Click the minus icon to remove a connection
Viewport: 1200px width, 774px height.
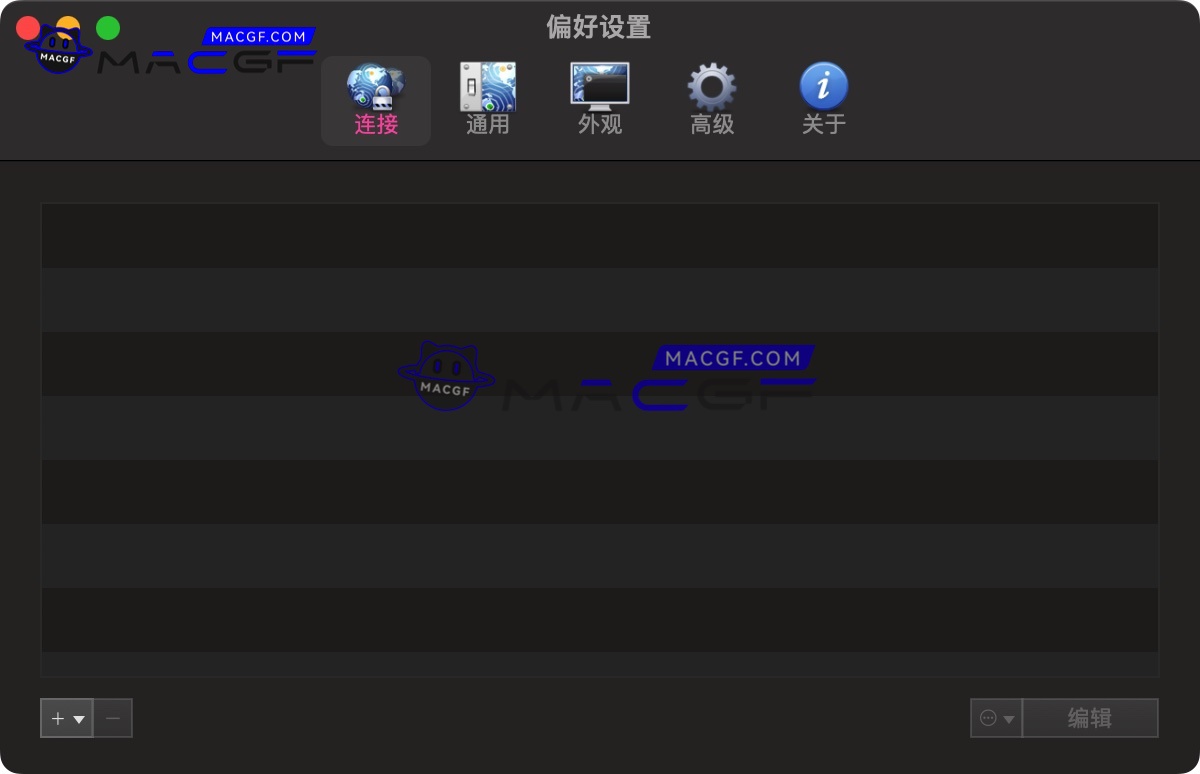pyautogui.click(x=112, y=717)
